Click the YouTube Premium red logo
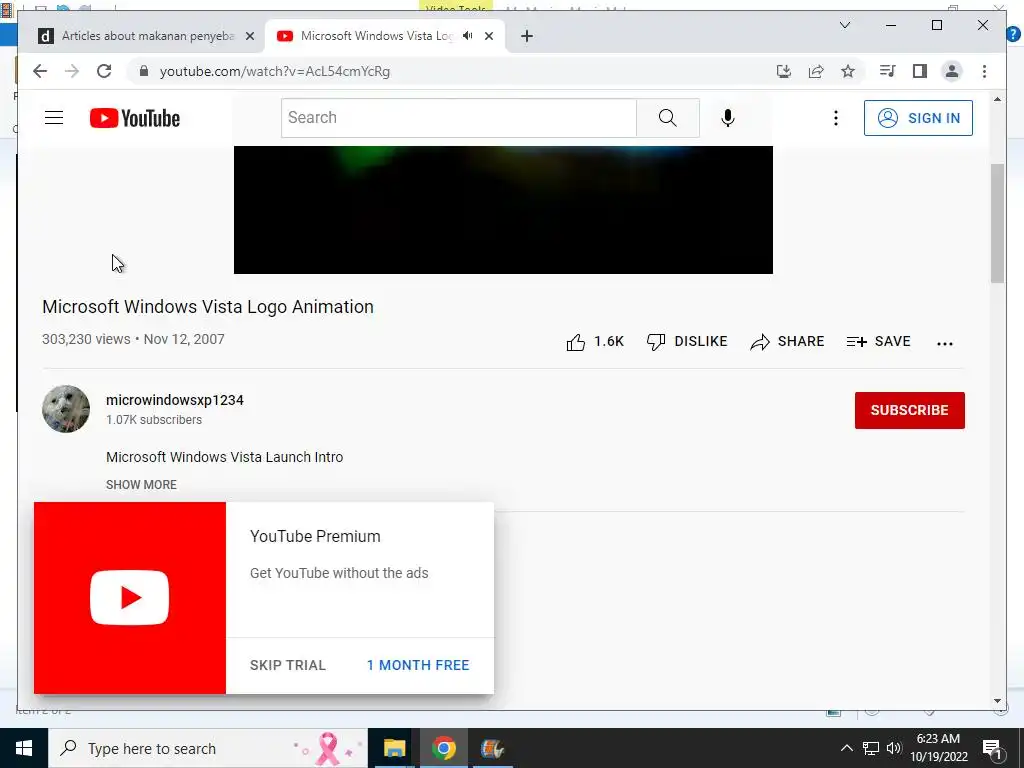 (x=129, y=598)
